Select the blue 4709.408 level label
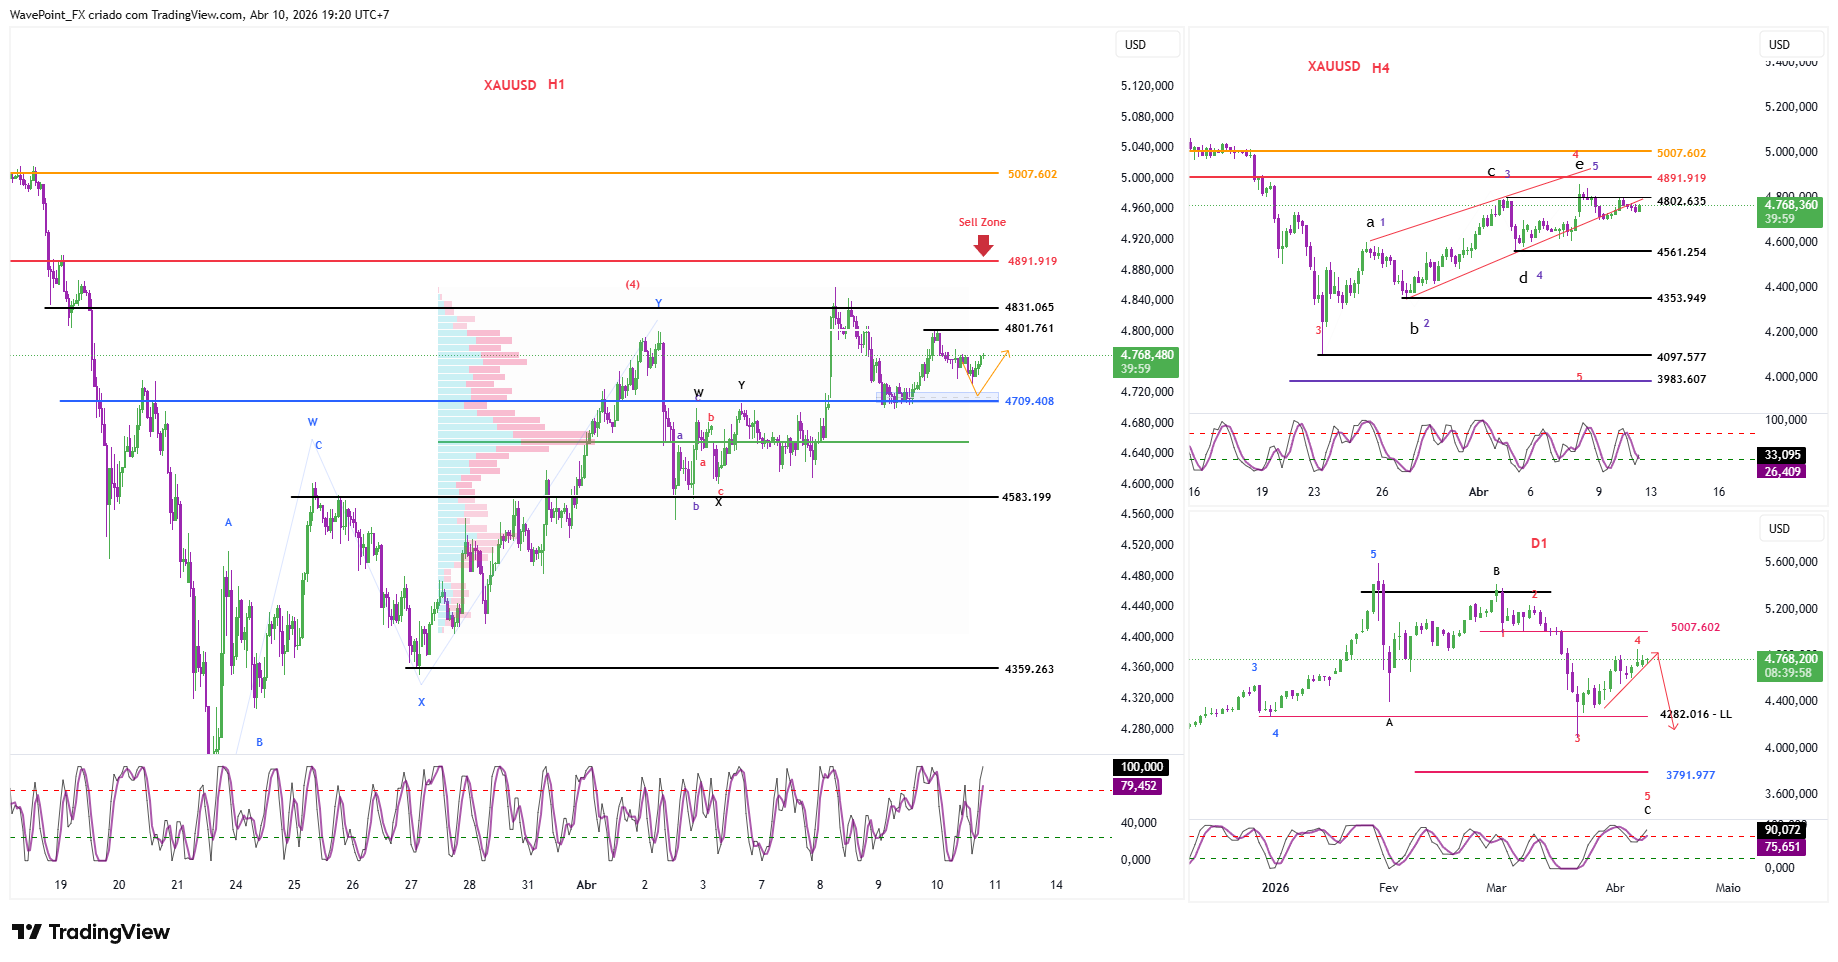The width and height of the screenshot is (1838, 962). pyautogui.click(x=1029, y=401)
